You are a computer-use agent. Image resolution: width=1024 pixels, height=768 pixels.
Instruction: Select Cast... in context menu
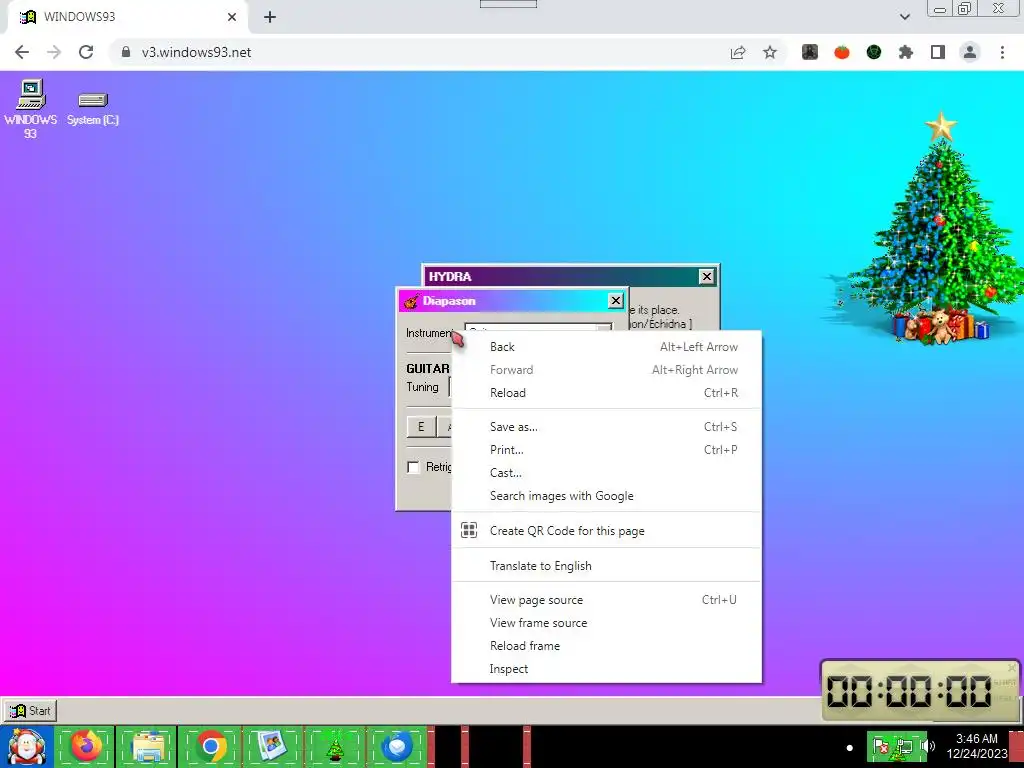pos(607,472)
